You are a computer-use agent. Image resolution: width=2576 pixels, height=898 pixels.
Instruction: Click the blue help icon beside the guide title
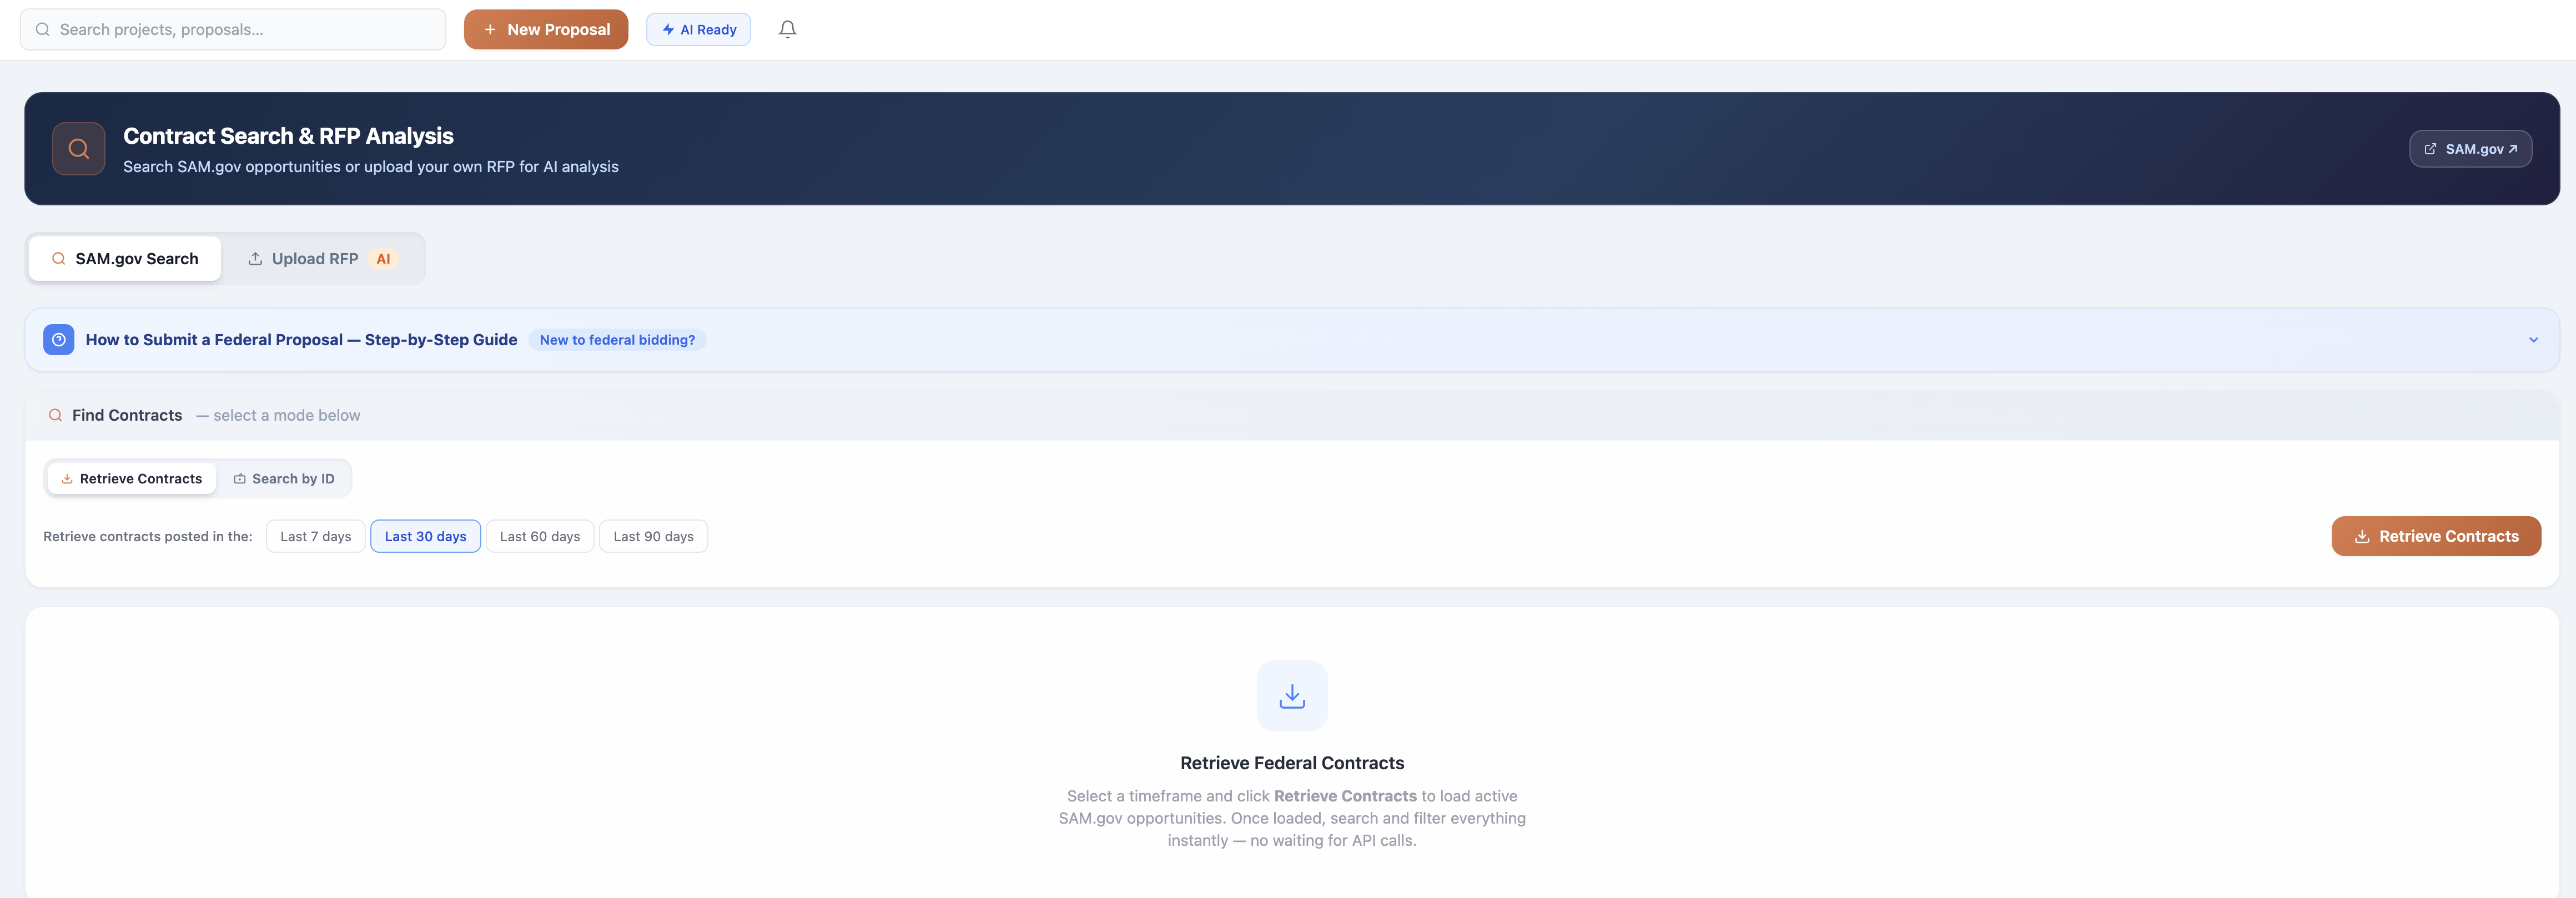click(59, 340)
